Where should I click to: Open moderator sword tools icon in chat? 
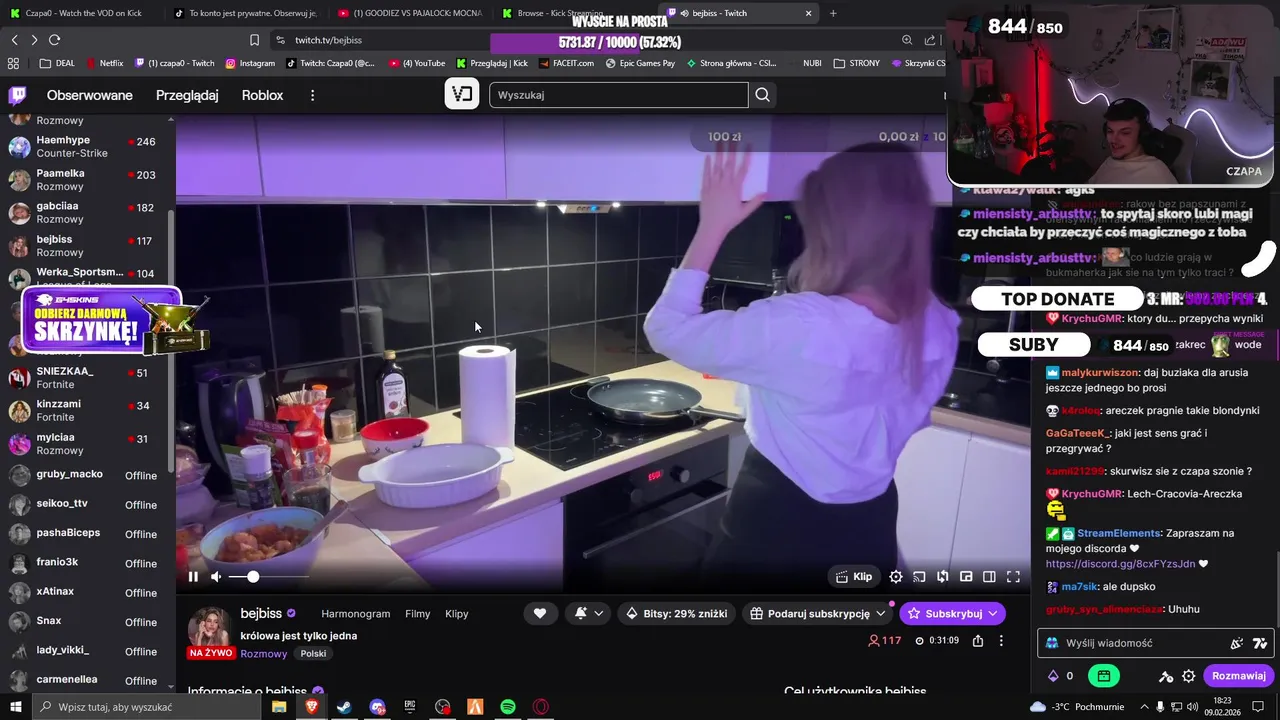(x=1166, y=676)
